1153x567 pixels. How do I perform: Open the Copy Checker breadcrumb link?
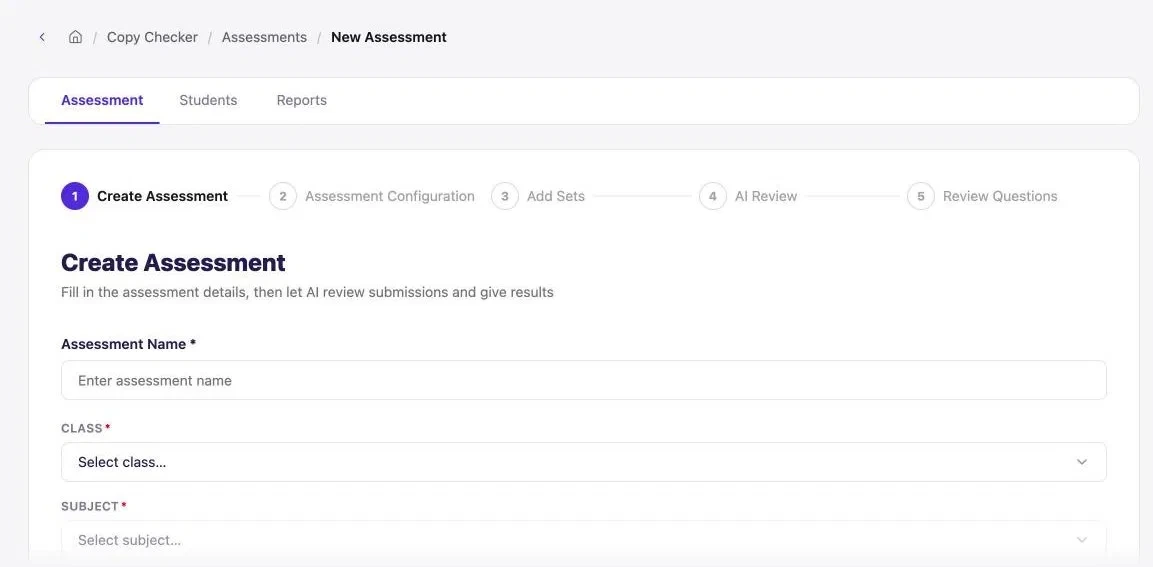click(152, 37)
